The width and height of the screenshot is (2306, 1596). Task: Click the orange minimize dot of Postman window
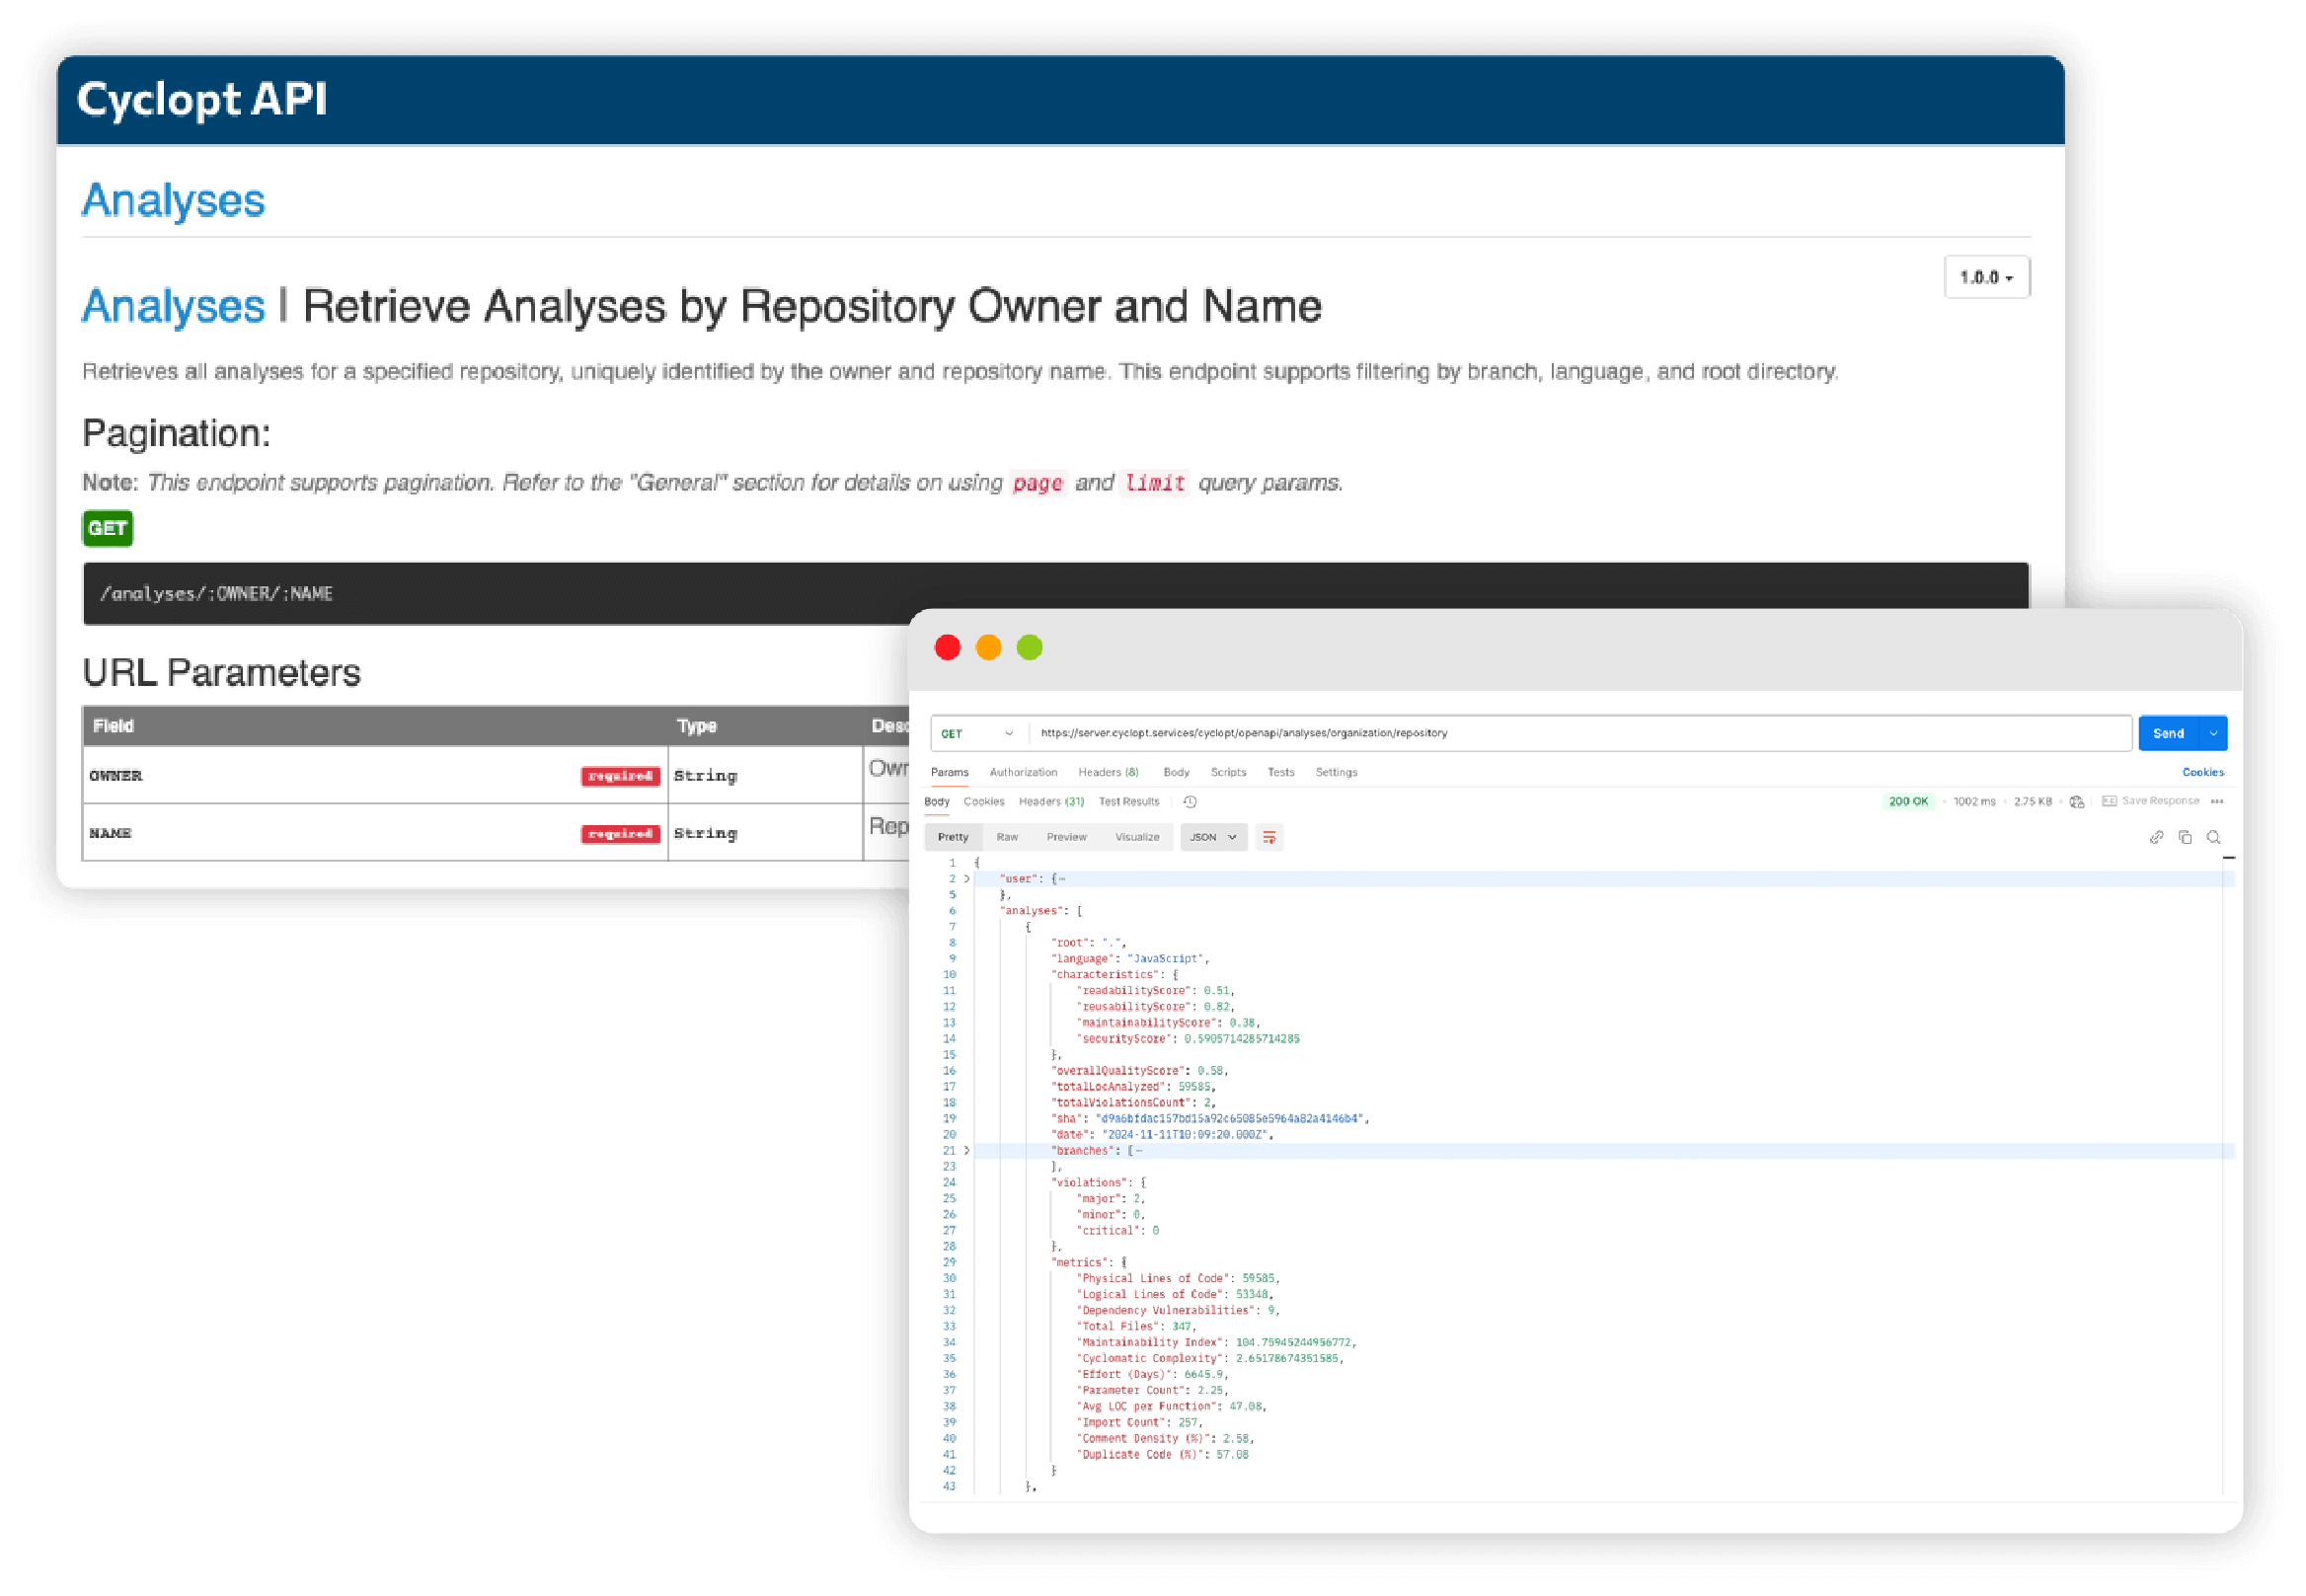pyautogui.click(x=988, y=648)
